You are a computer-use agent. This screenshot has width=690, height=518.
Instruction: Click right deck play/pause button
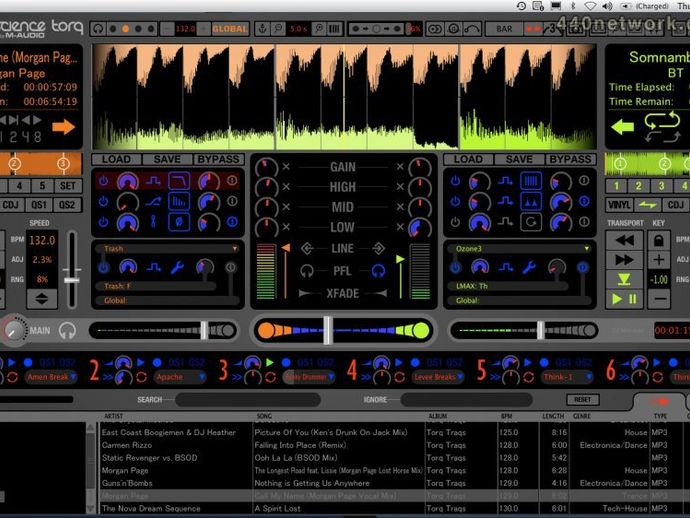(624, 299)
